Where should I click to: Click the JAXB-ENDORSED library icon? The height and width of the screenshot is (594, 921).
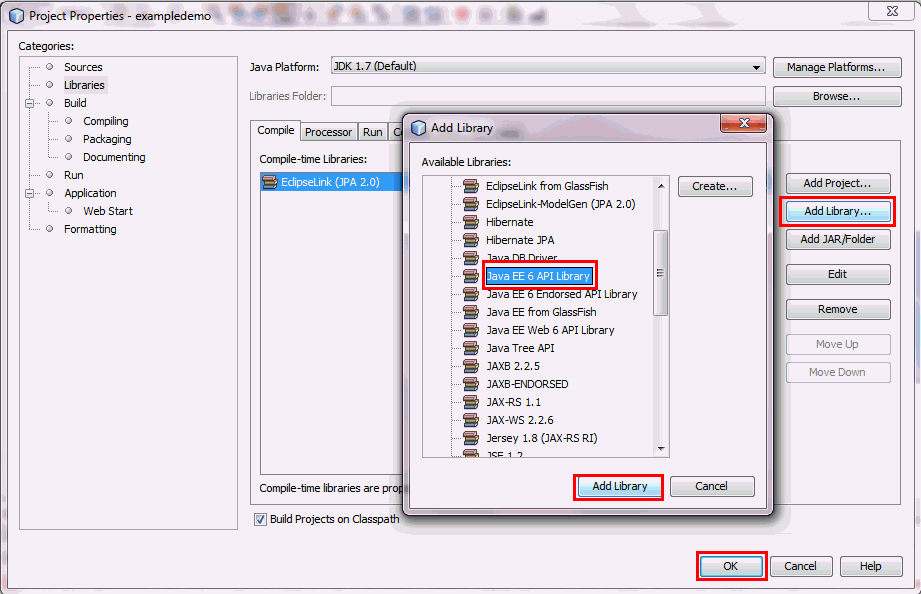470,384
